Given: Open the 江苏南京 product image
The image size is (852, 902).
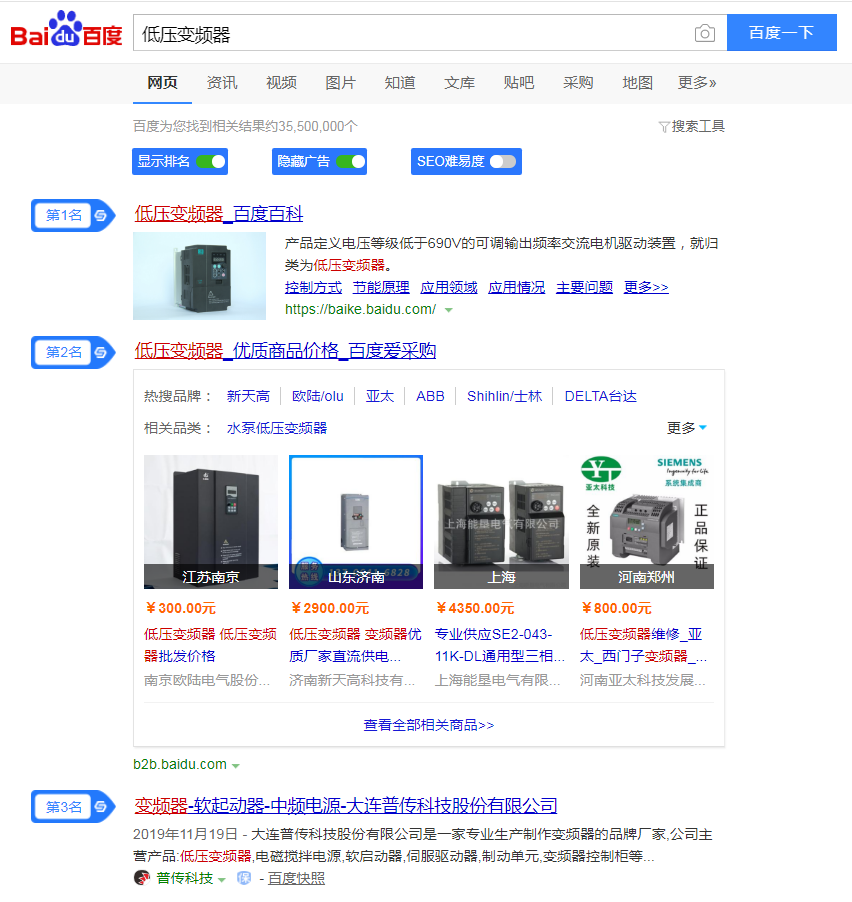Looking at the screenshot, I should 211,522.
